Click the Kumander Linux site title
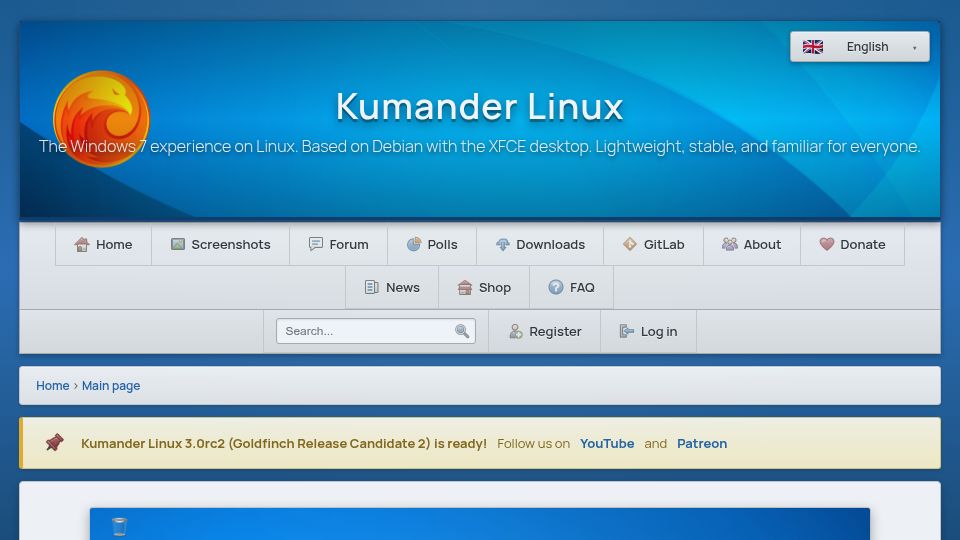This screenshot has height=540, width=960. (x=479, y=106)
